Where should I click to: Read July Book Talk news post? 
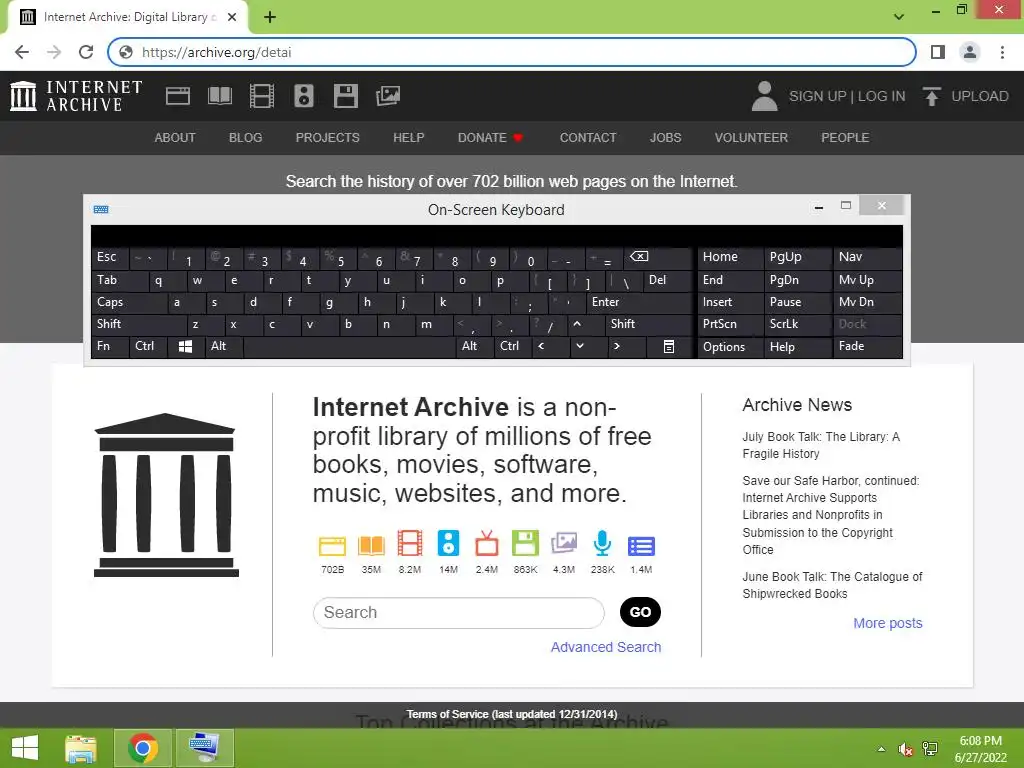point(821,445)
